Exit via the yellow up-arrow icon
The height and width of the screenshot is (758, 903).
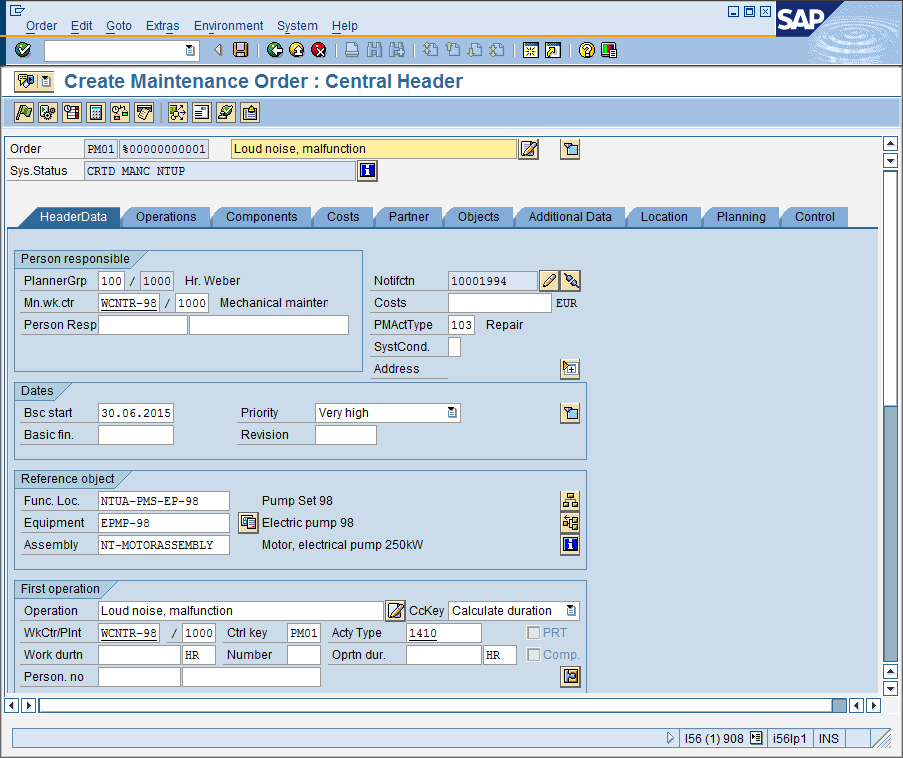point(297,50)
